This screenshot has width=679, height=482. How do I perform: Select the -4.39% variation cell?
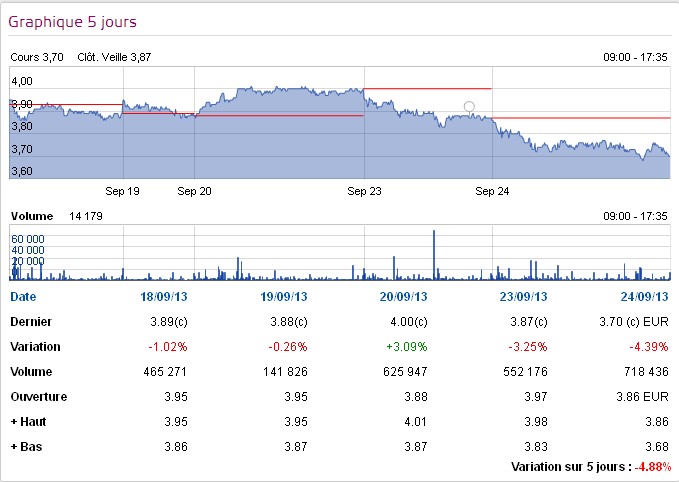point(648,346)
